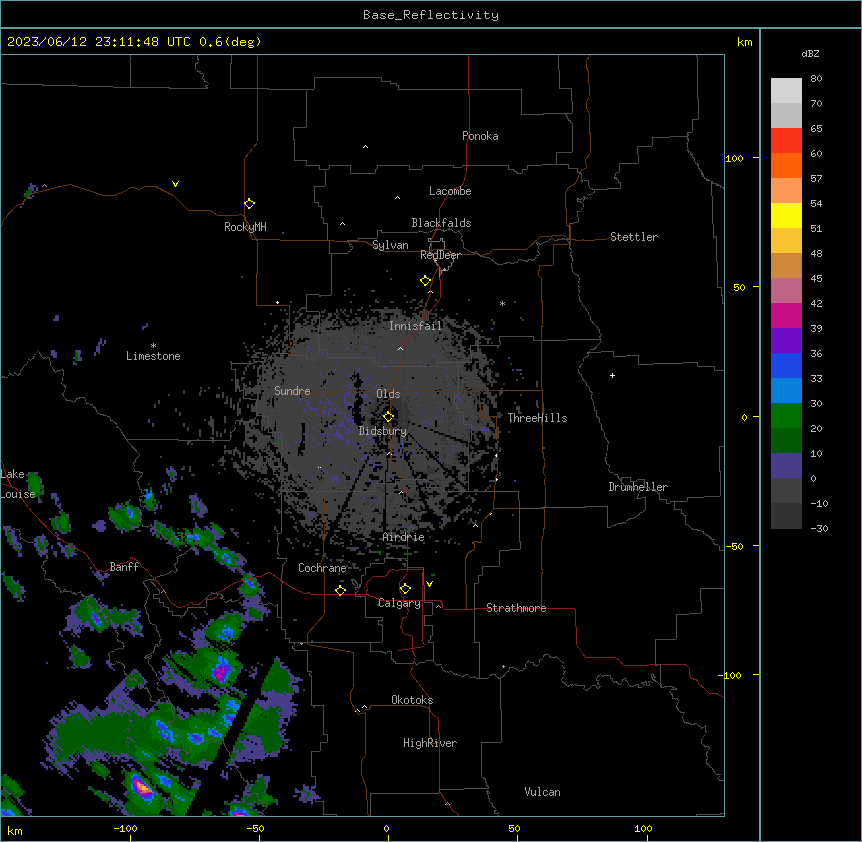Select the purple 36-39 dBZ legend swatch
The image size is (862, 842).
pyautogui.click(x=786, y=341)
